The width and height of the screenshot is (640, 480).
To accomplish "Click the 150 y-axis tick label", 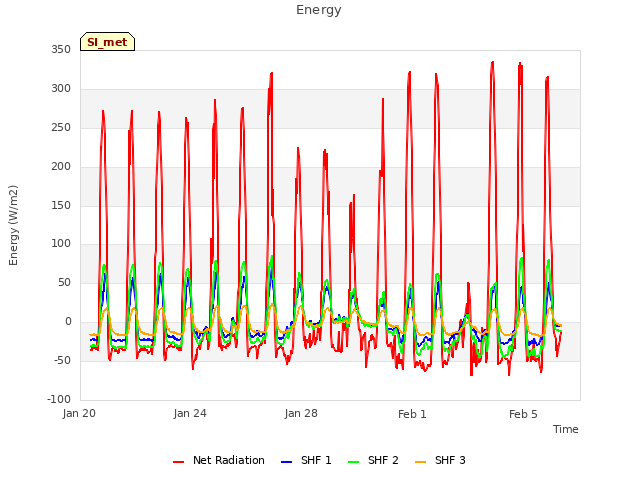I will point(61,205).
